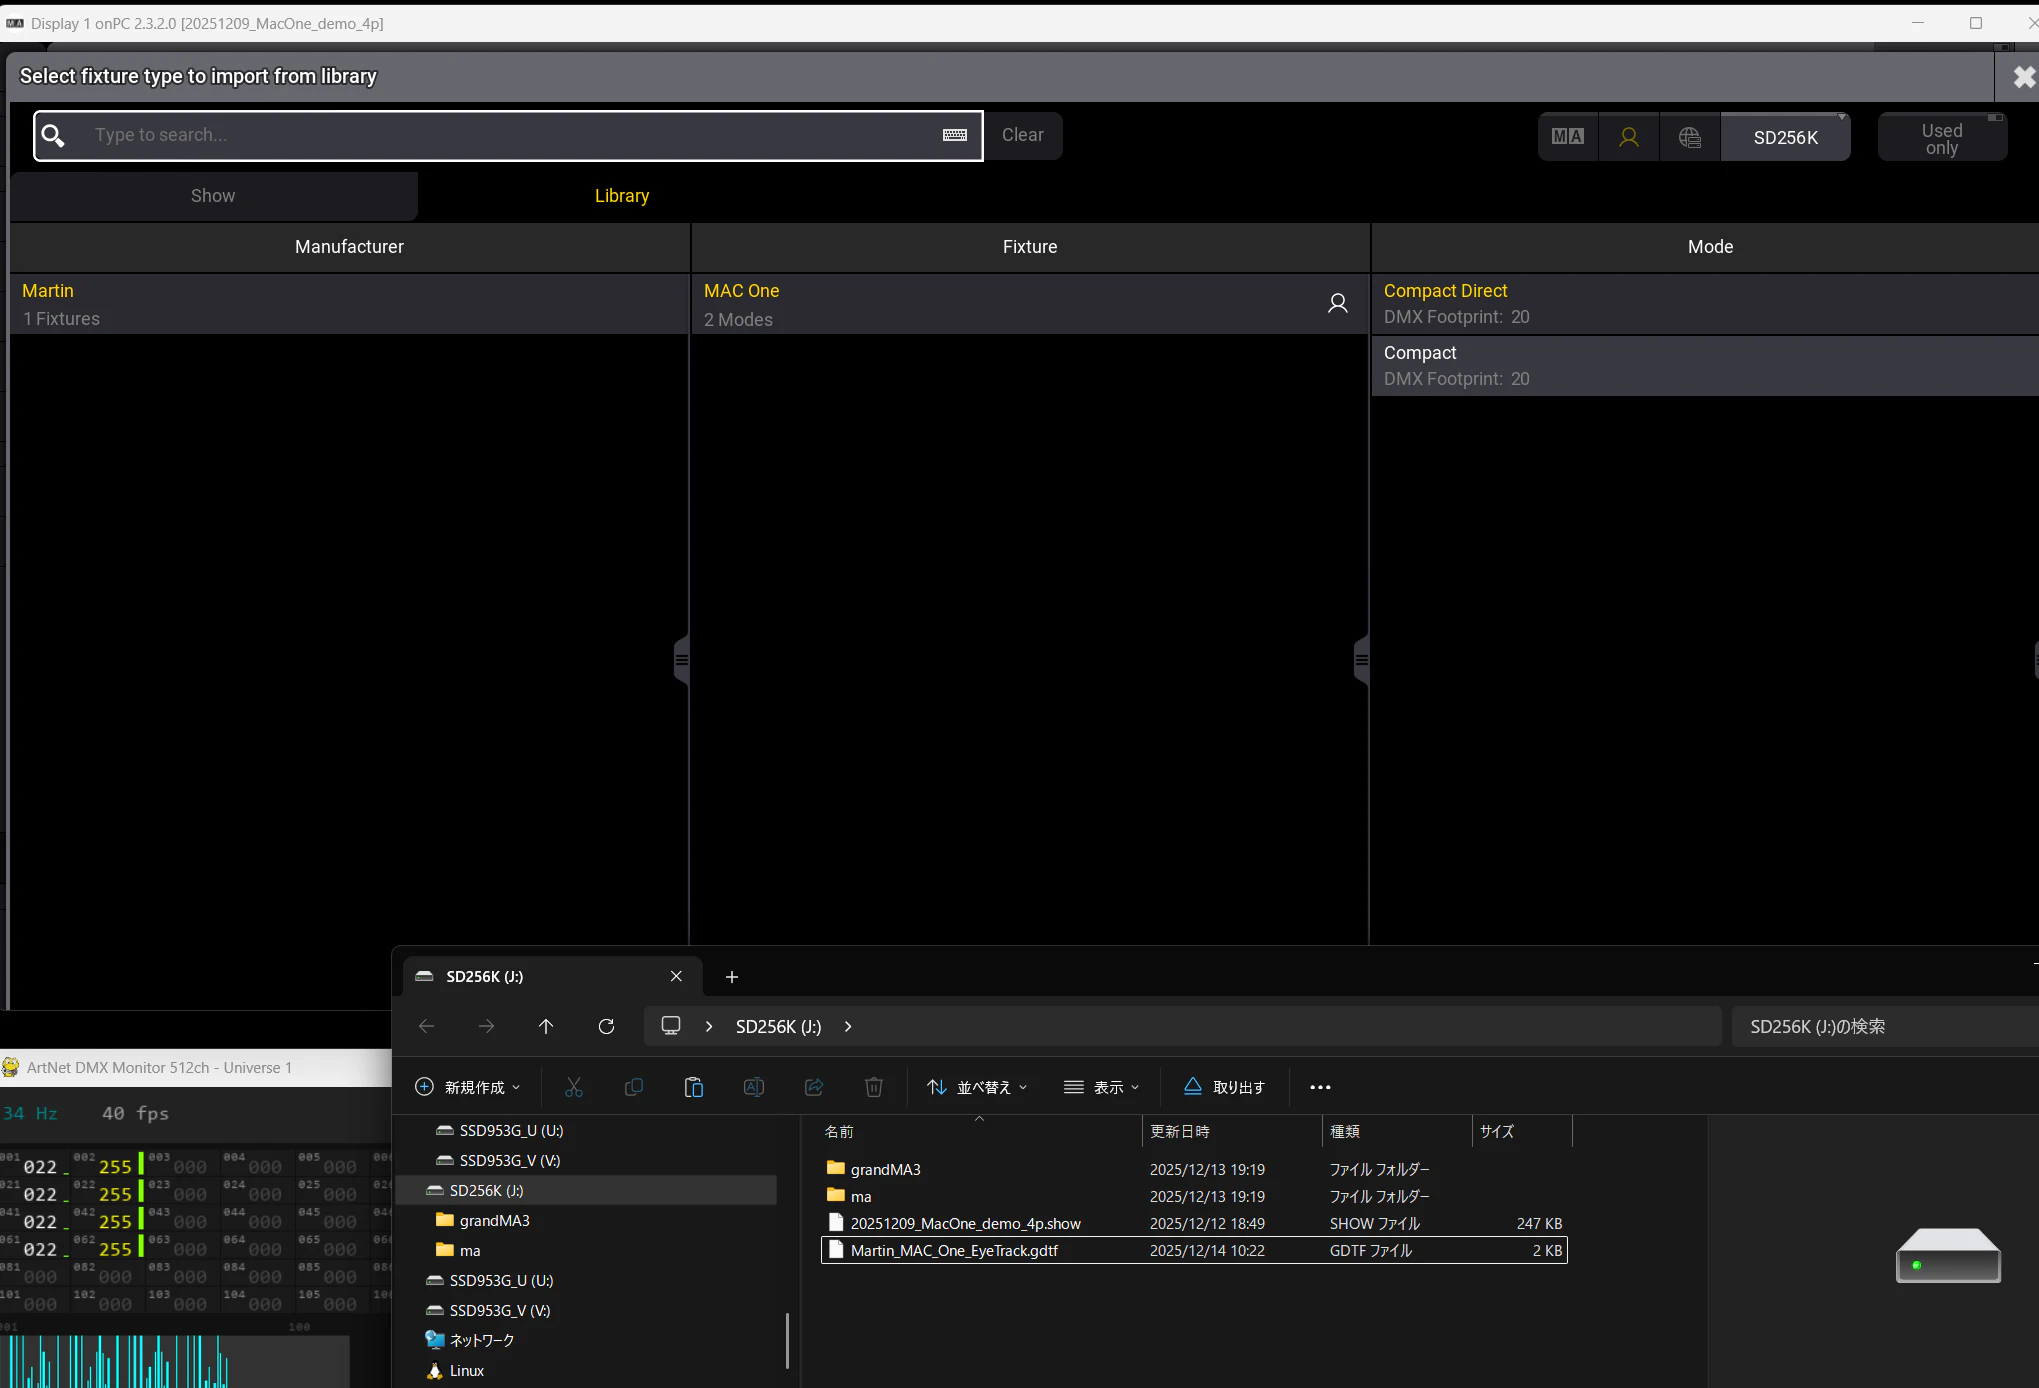The height and width of the screenshot is (1388, 2039).
Task: Open the on-screen keyboard icon
Action: coord(955,135)
